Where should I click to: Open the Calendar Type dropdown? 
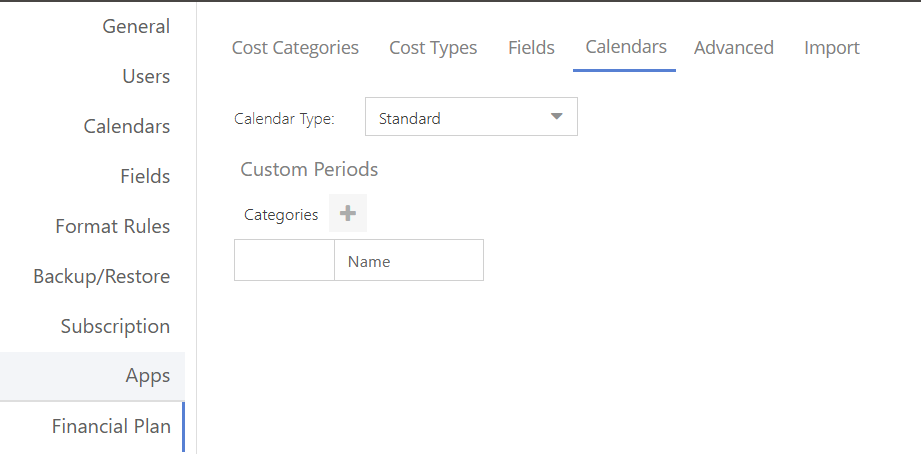pos(471,117)
